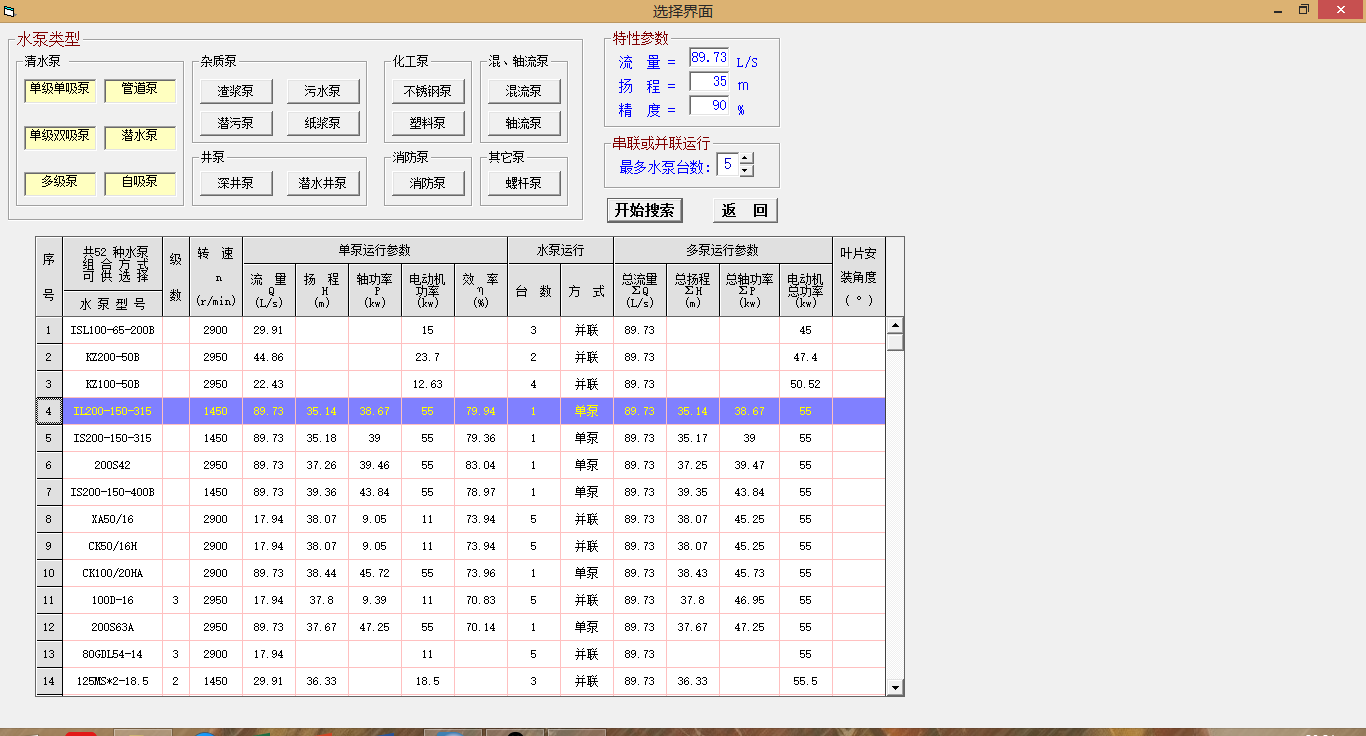Toggle the 自吸泵 pump type
1366x736 pixels.
pos(140,184)
